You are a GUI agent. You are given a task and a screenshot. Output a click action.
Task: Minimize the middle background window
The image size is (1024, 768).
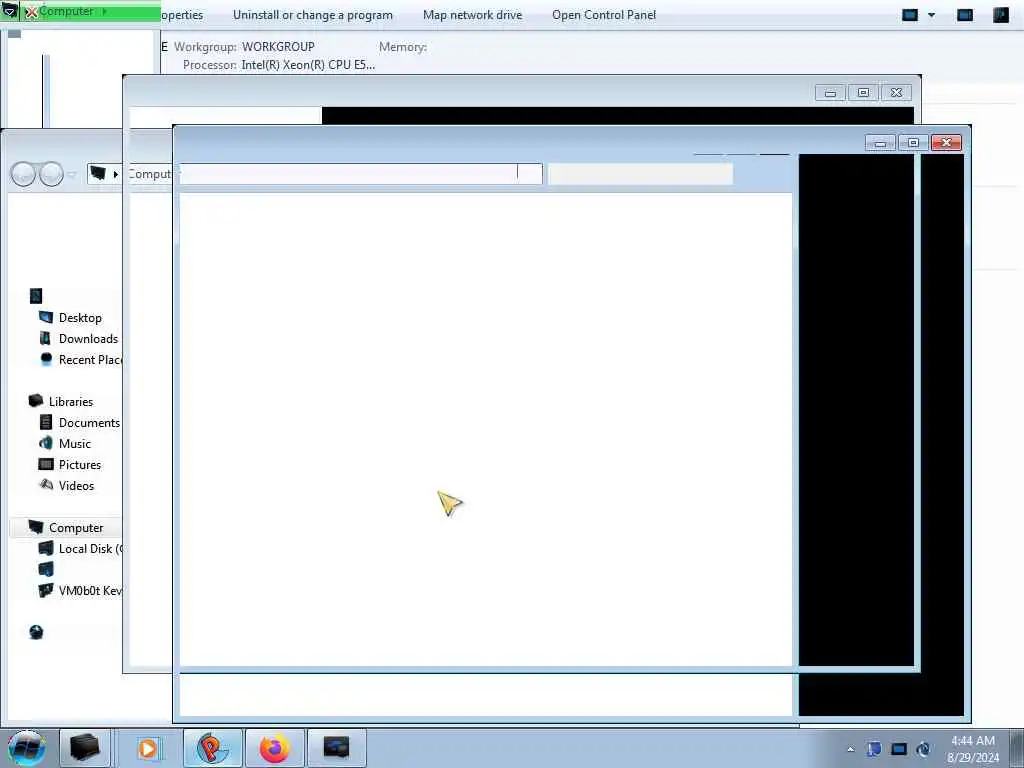tap(830, 93)
